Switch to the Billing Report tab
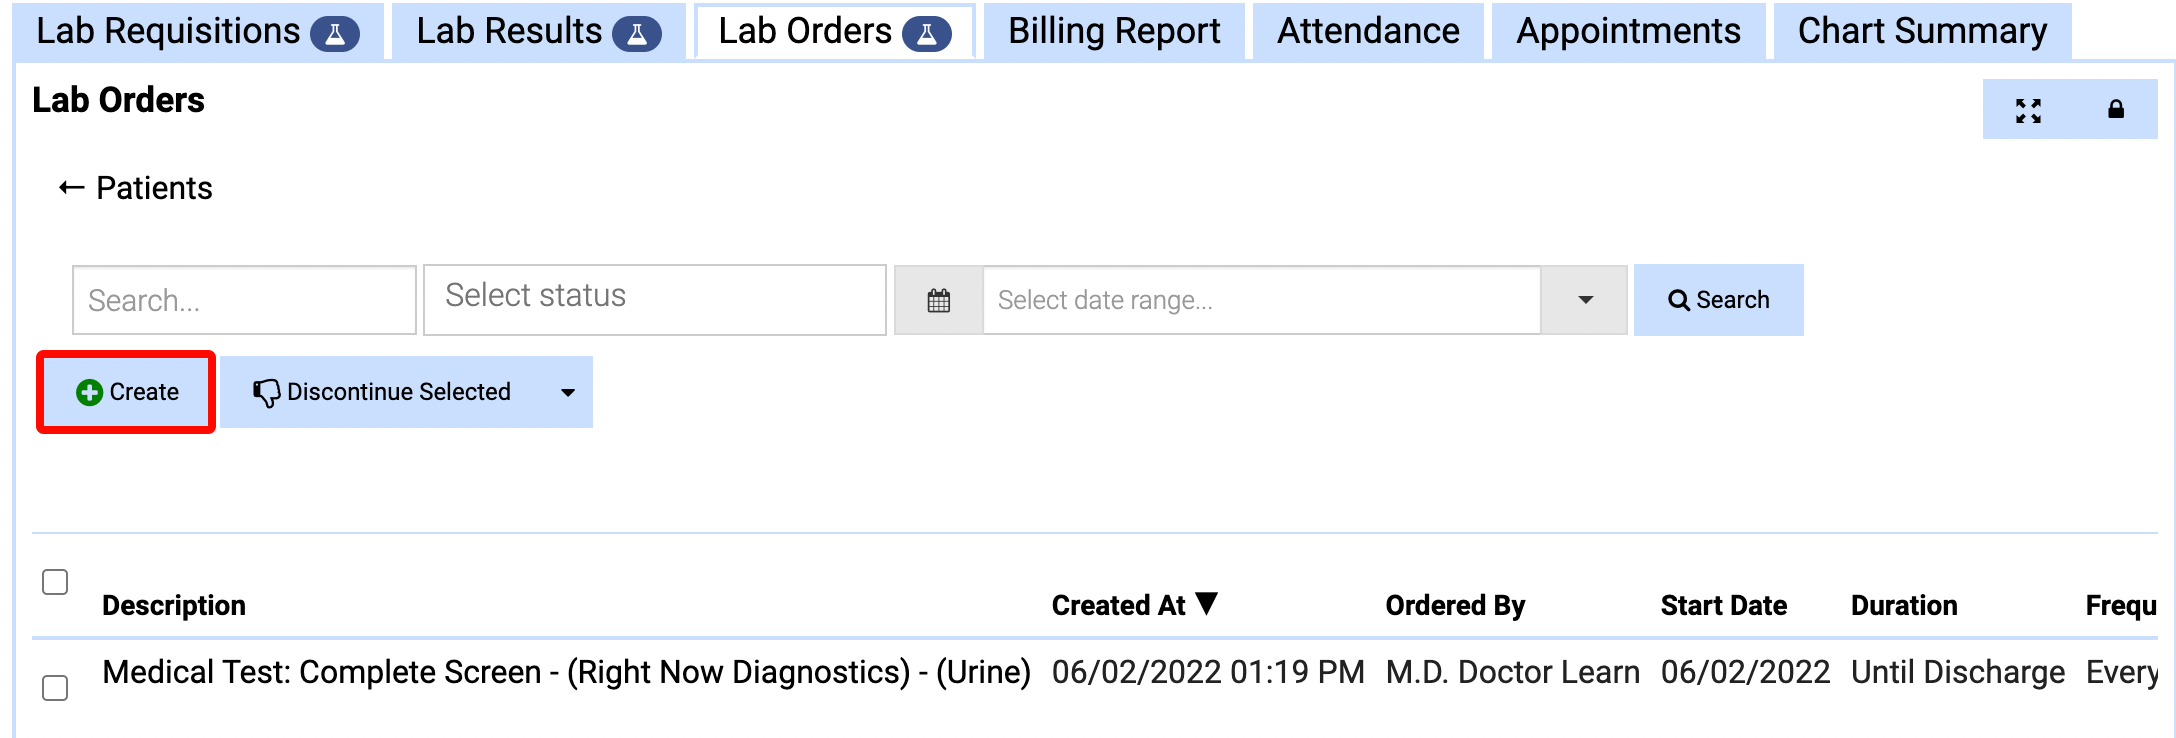Screen dimensions: 2176x738 click(x=1114, y=31)
